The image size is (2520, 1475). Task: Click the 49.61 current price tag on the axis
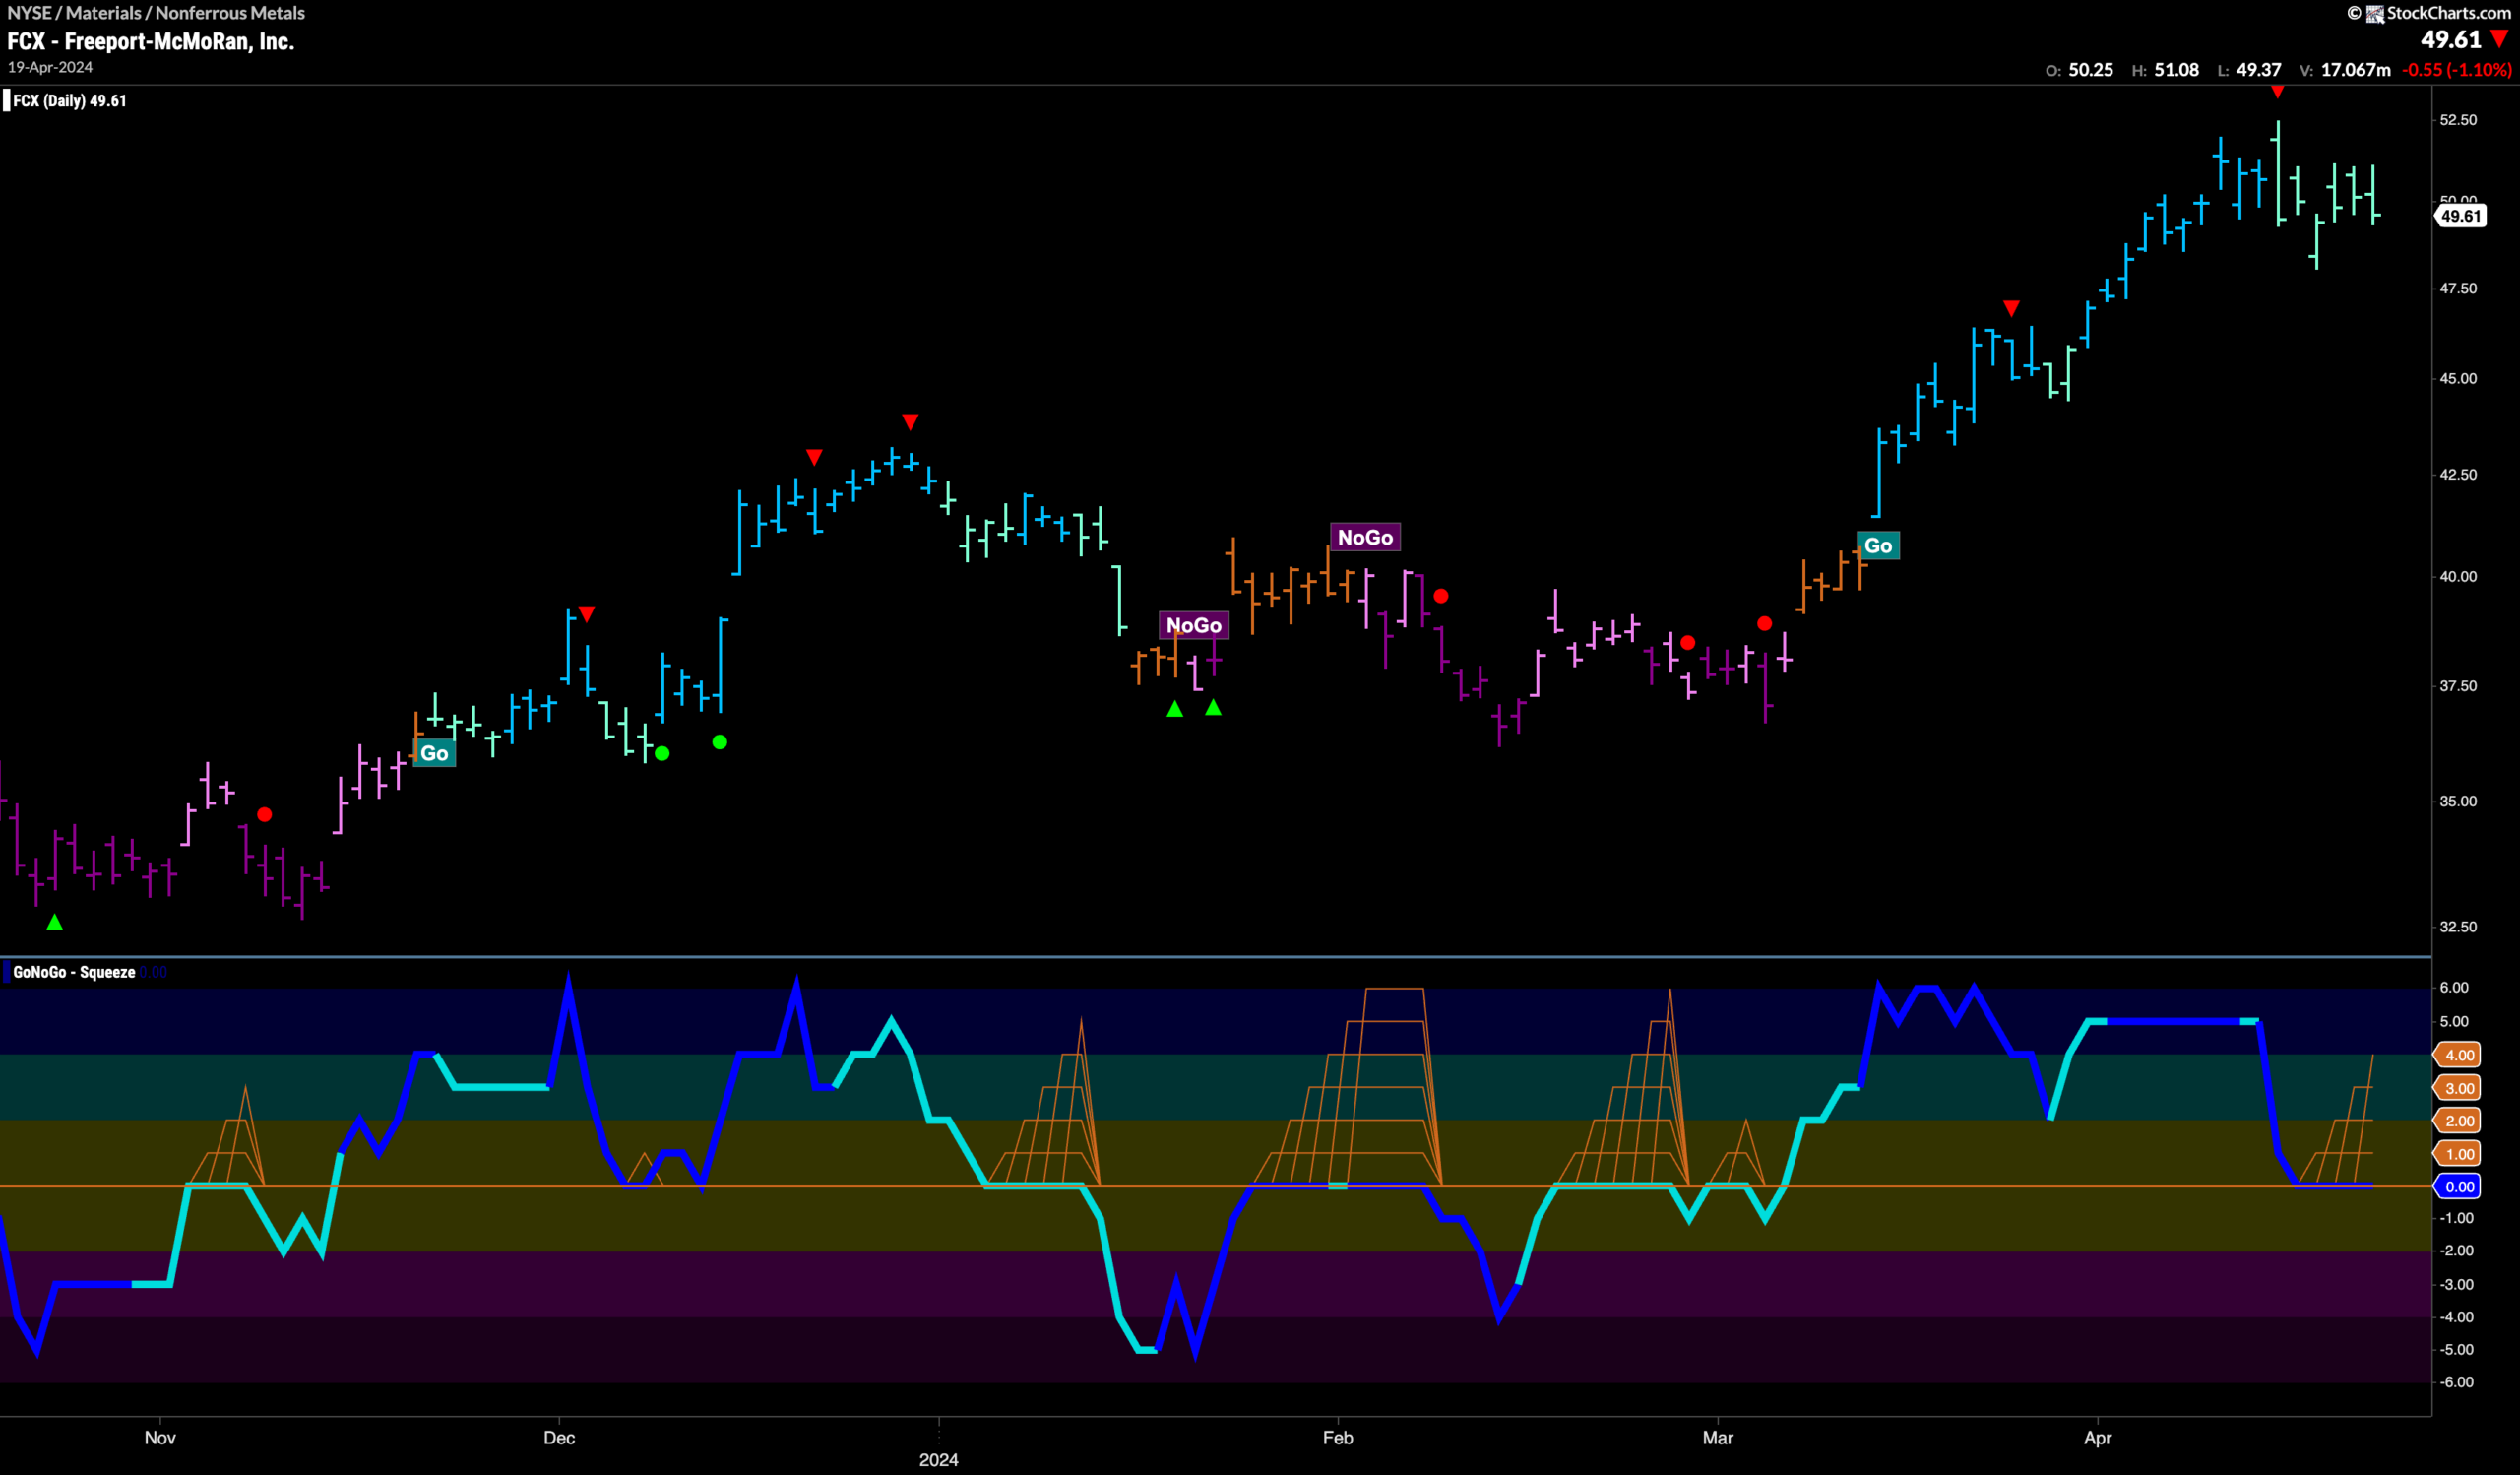point(2461,216)
